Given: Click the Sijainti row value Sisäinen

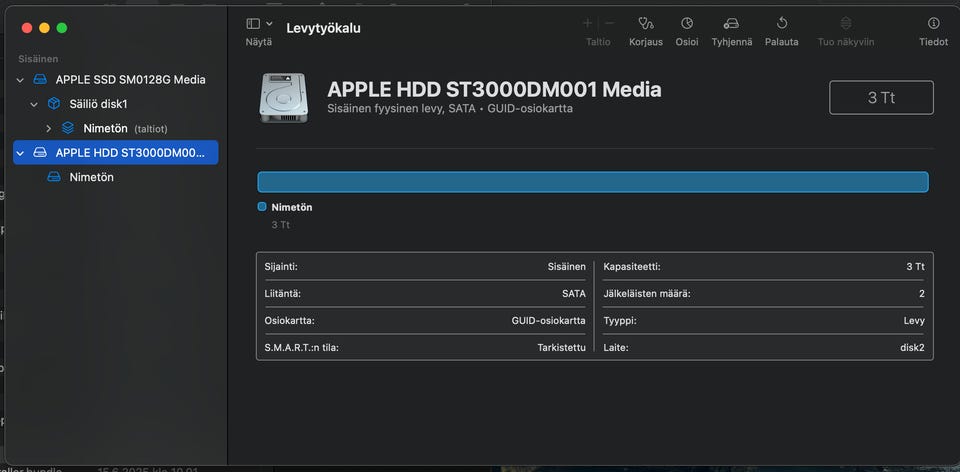Looking at the screenshot, I should 566,267.
